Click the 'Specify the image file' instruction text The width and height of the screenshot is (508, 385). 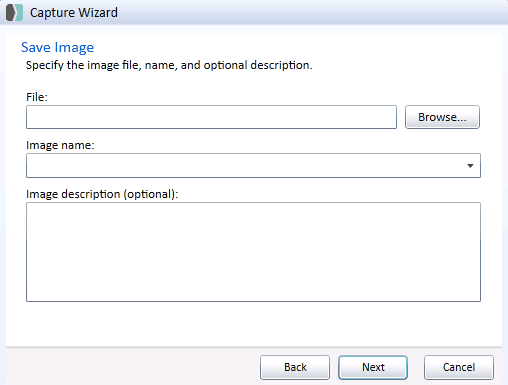[x=169, y=65]
